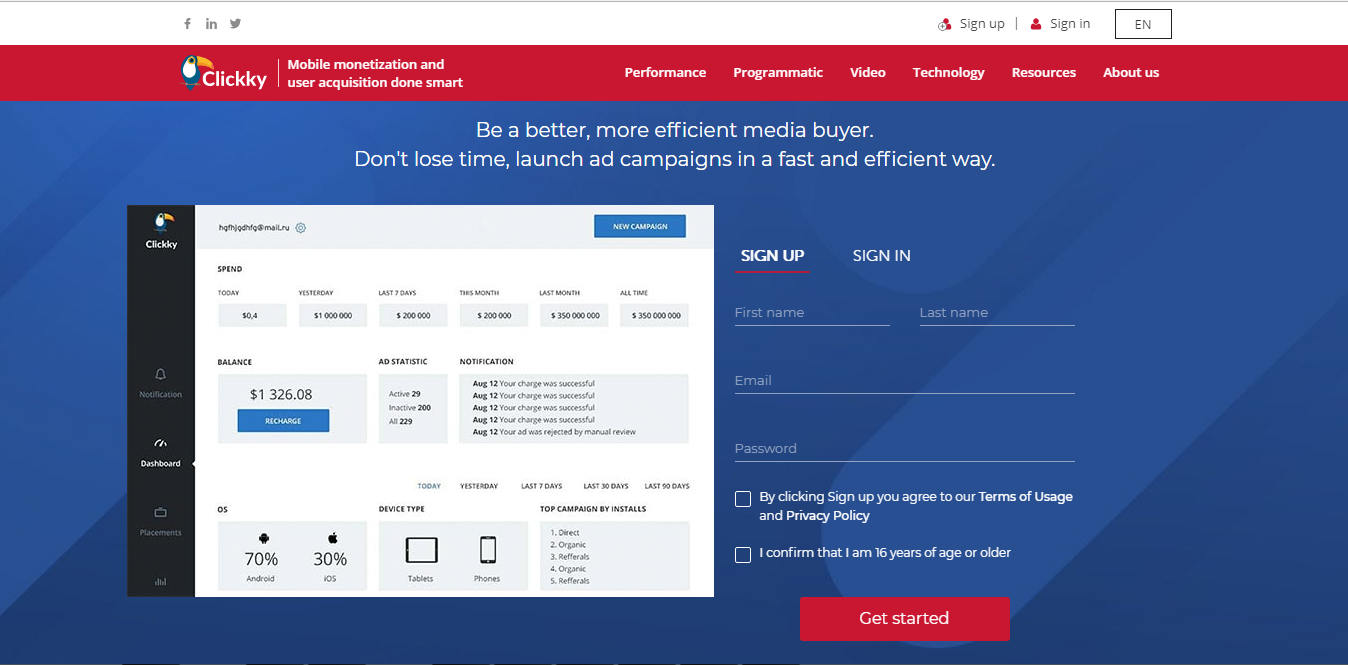Click the RECHARGE button under balance
Viewport: 1348px width, 665px height.
click(283, 421)
